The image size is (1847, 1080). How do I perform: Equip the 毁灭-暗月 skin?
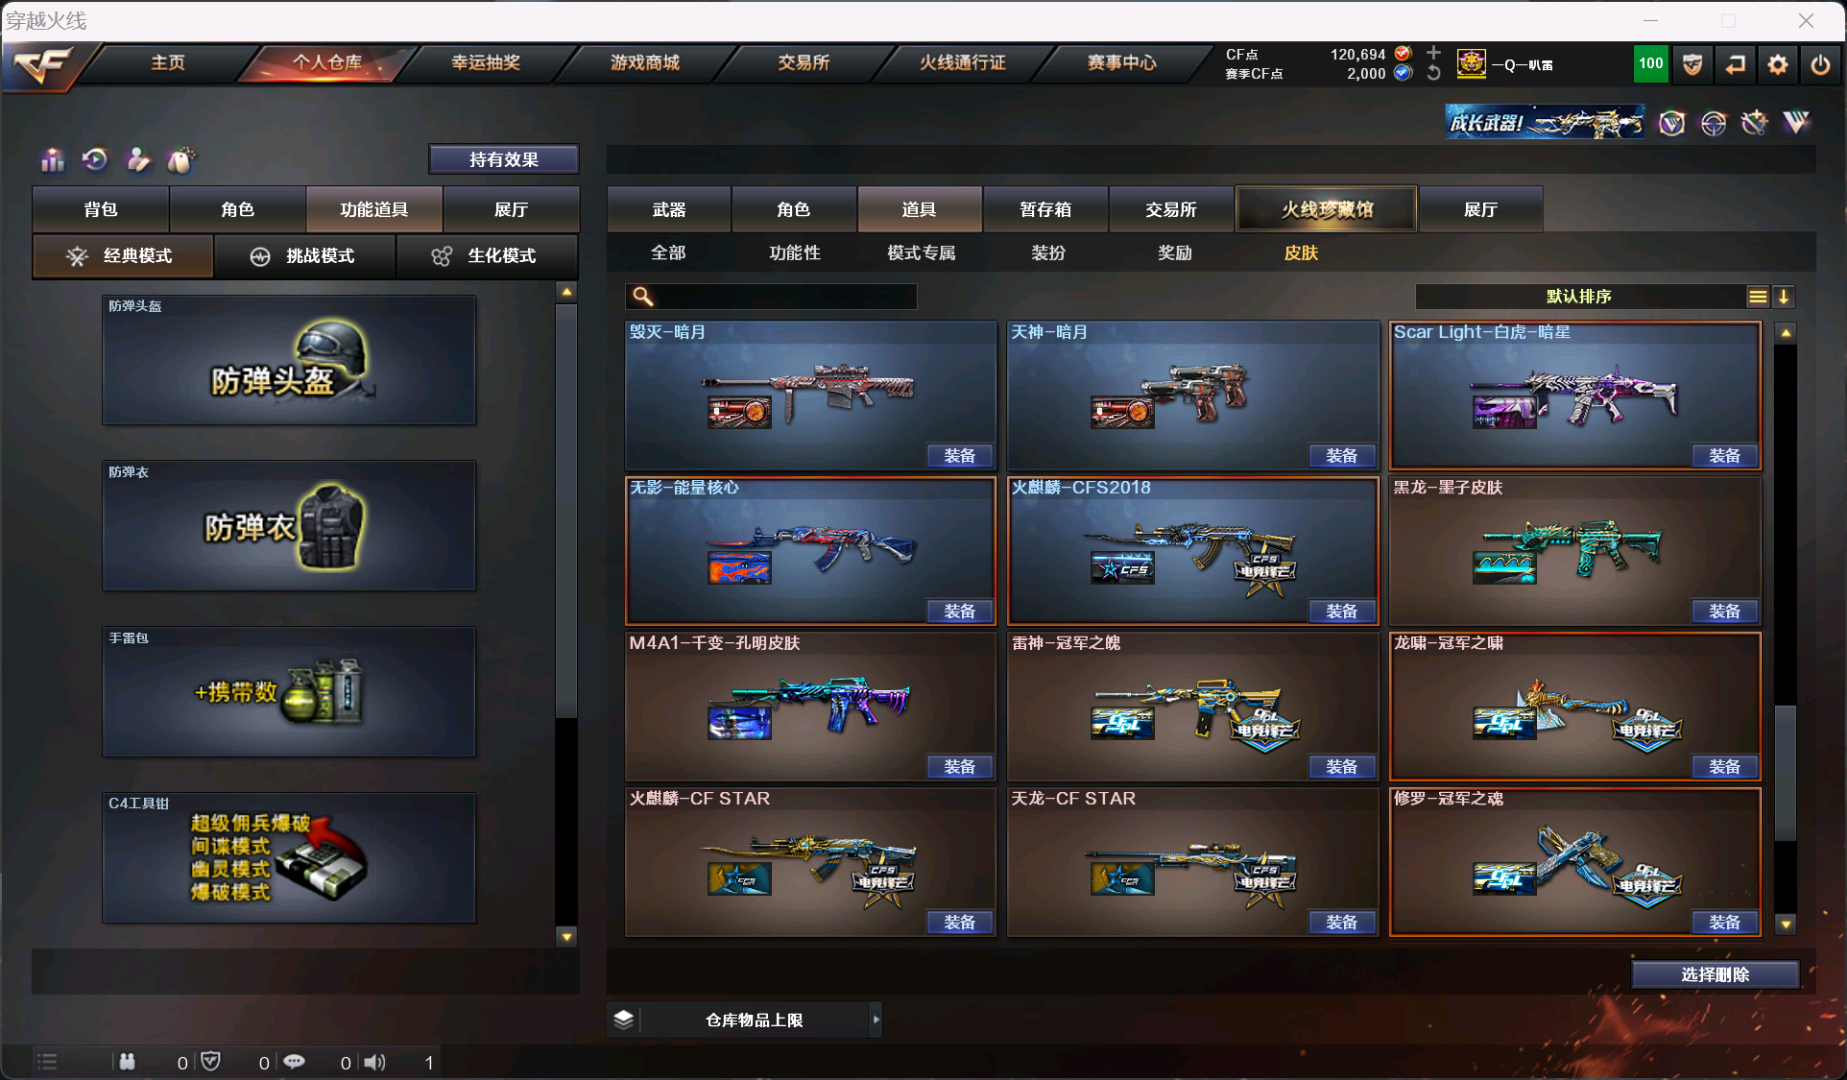pos(959,456)
